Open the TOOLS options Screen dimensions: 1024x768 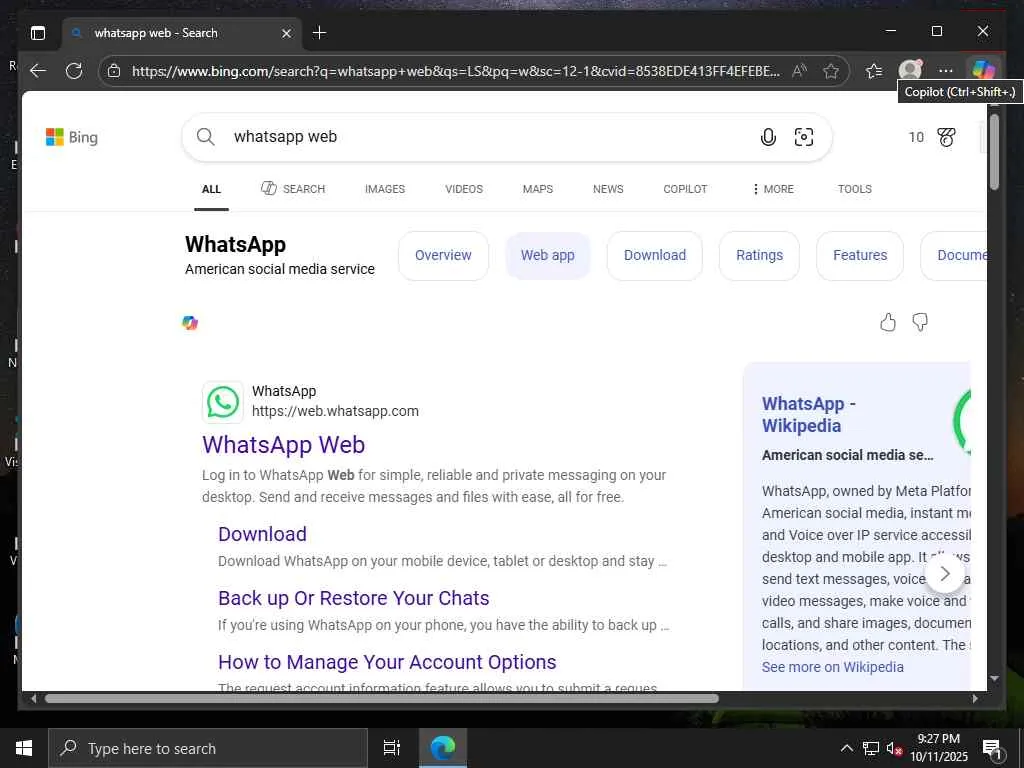pos(855,189)
